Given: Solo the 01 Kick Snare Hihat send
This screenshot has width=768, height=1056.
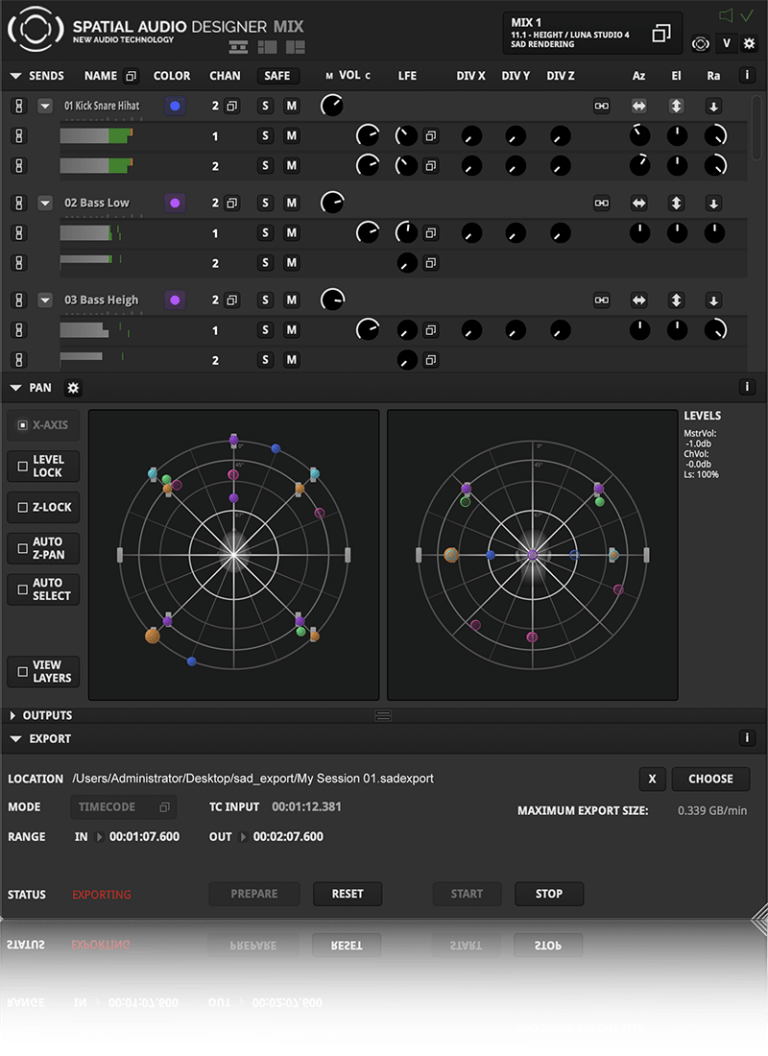Looking at the screenshot, I should (x=265, y=106).
